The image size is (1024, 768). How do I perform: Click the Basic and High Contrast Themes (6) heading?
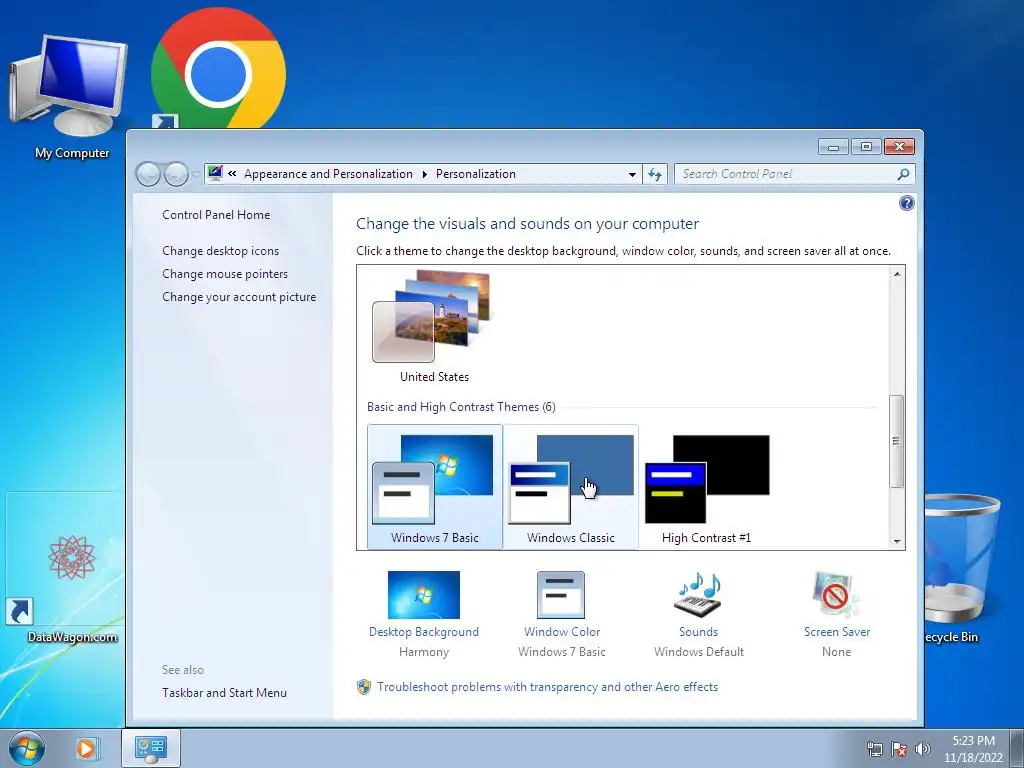461,407
